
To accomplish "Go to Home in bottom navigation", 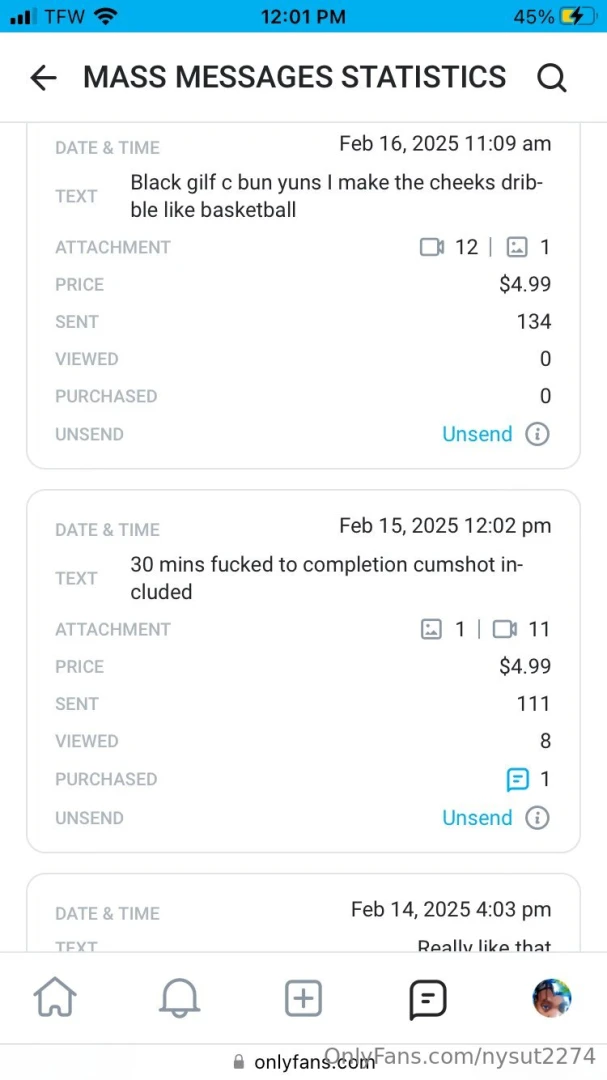I will click(x=55, y=998).
